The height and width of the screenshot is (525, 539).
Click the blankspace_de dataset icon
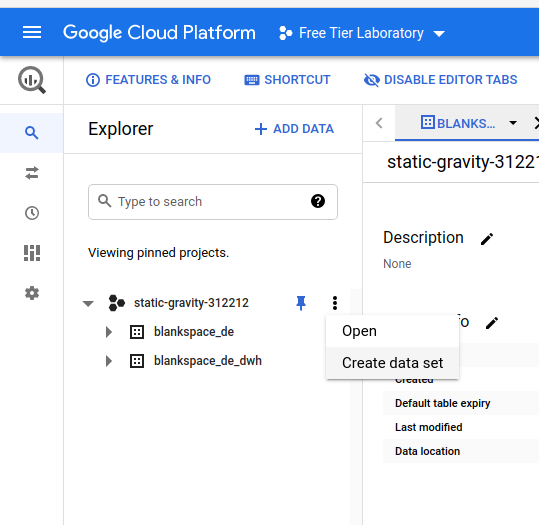137,332
